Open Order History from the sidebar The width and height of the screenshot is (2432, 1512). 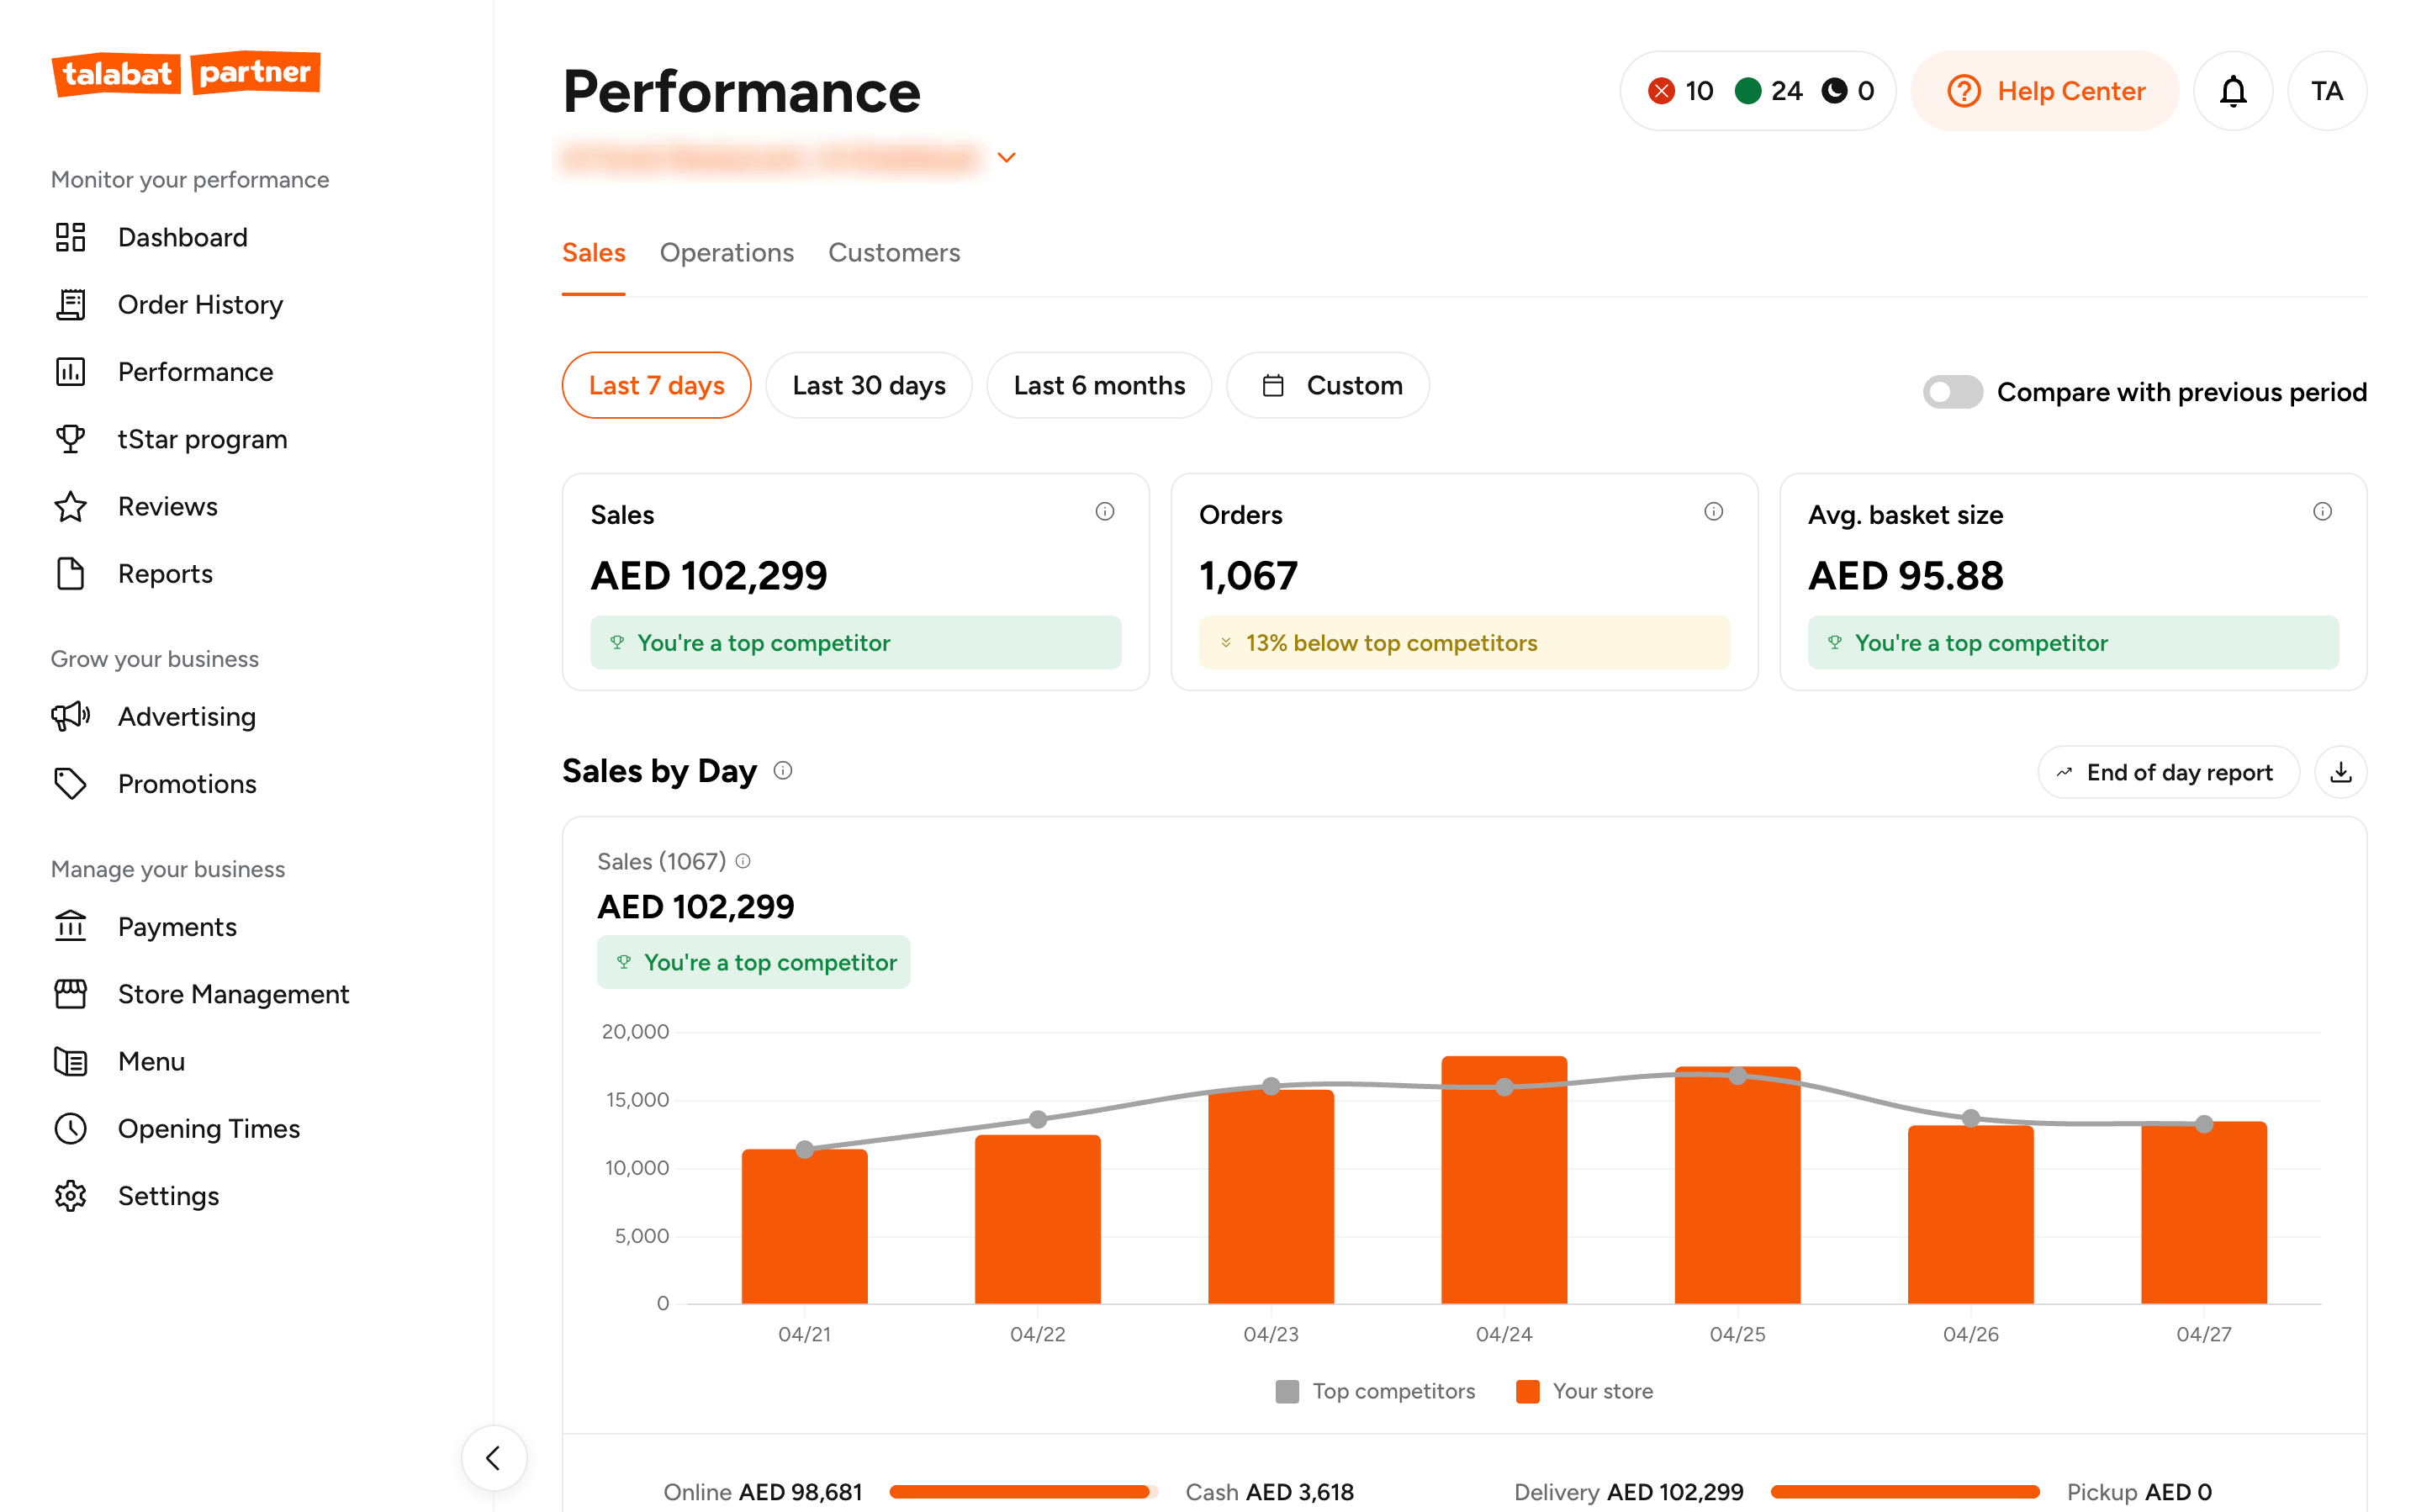[200, 304]
